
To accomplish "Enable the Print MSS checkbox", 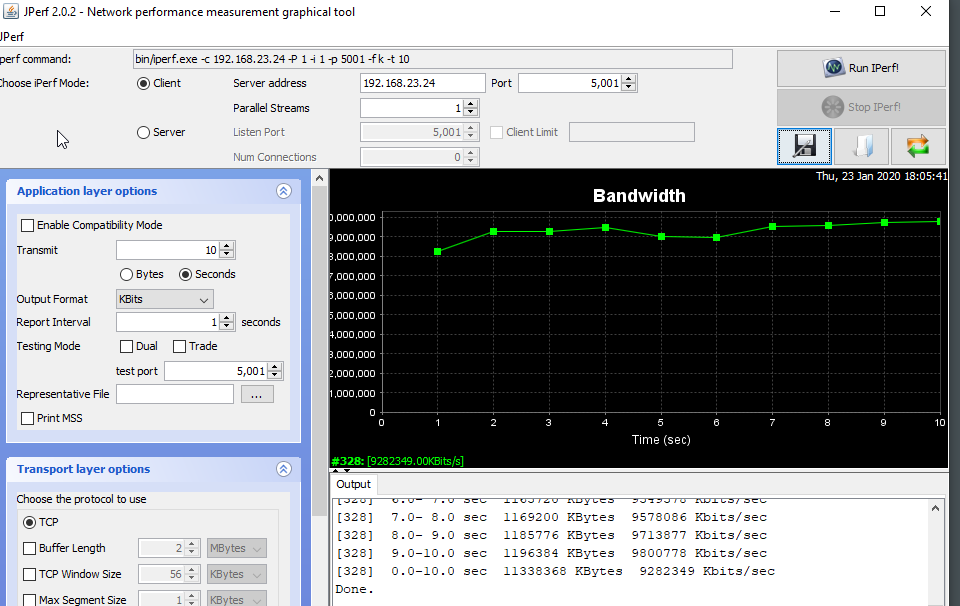I will click(x=28, y=418).
